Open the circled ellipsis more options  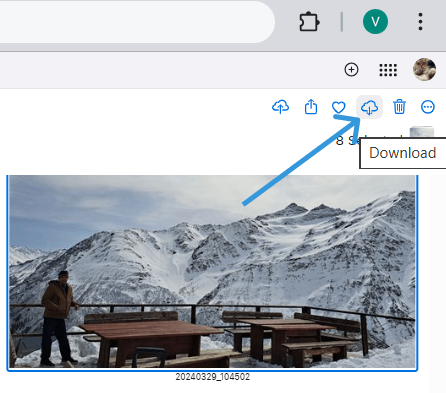pos(428,107)
